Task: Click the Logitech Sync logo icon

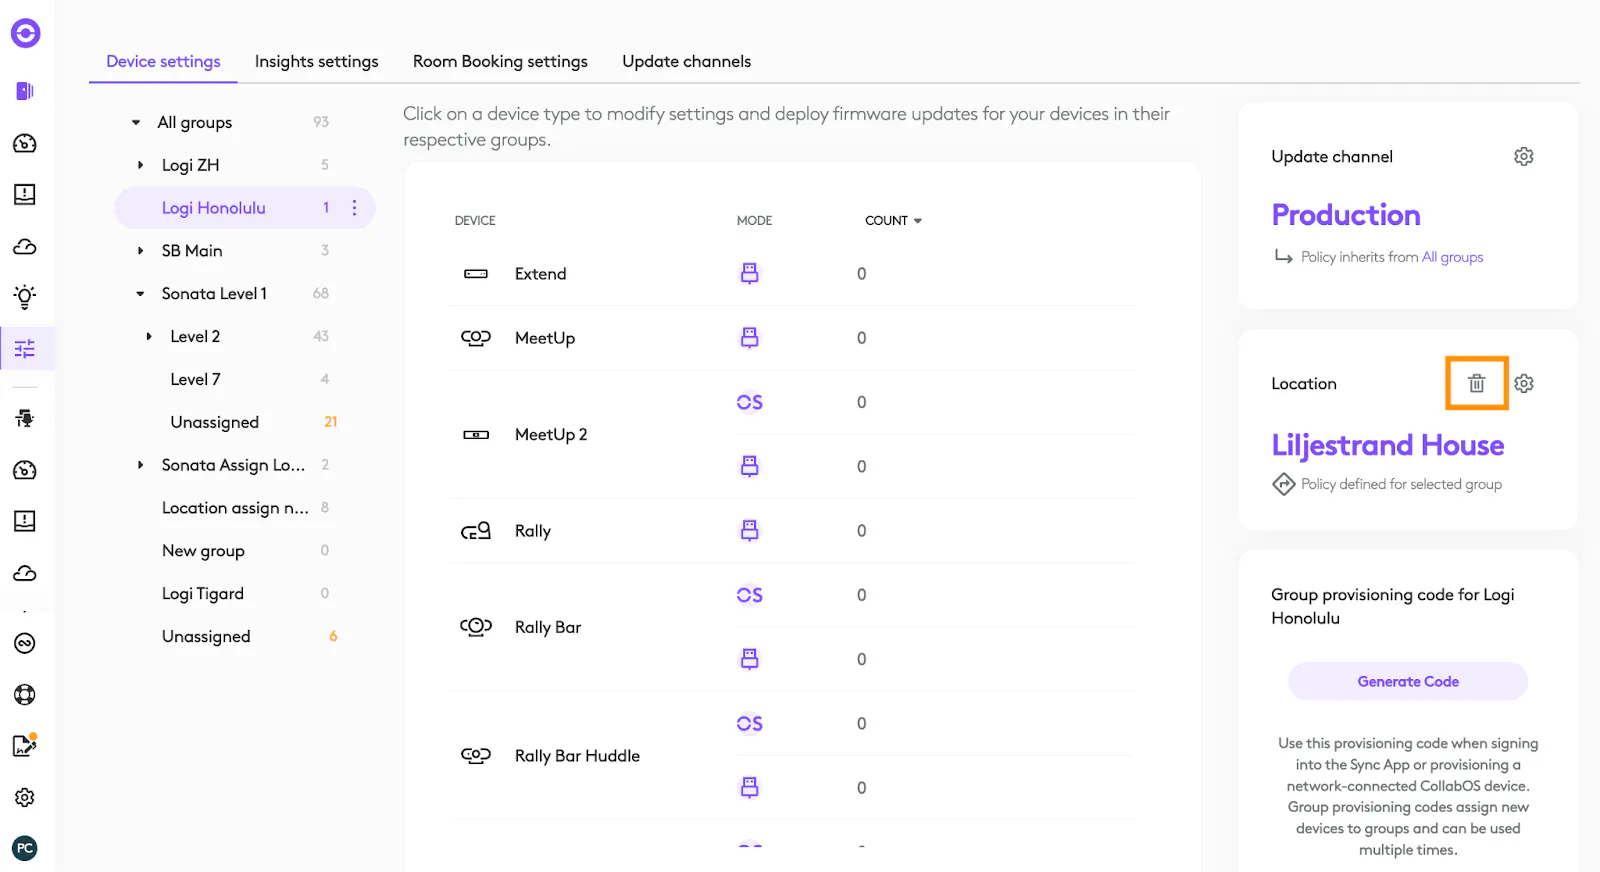Action: coord(25,34)
